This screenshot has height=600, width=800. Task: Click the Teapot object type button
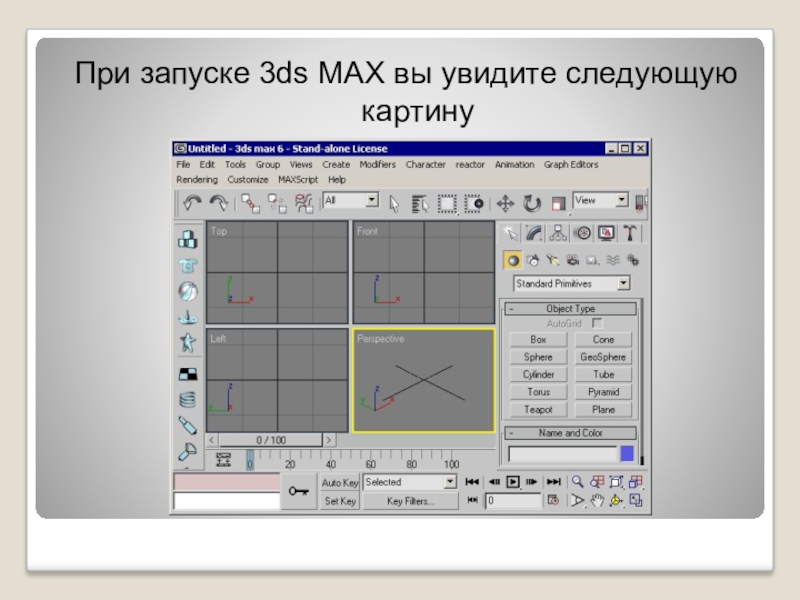tap(538, 410)
